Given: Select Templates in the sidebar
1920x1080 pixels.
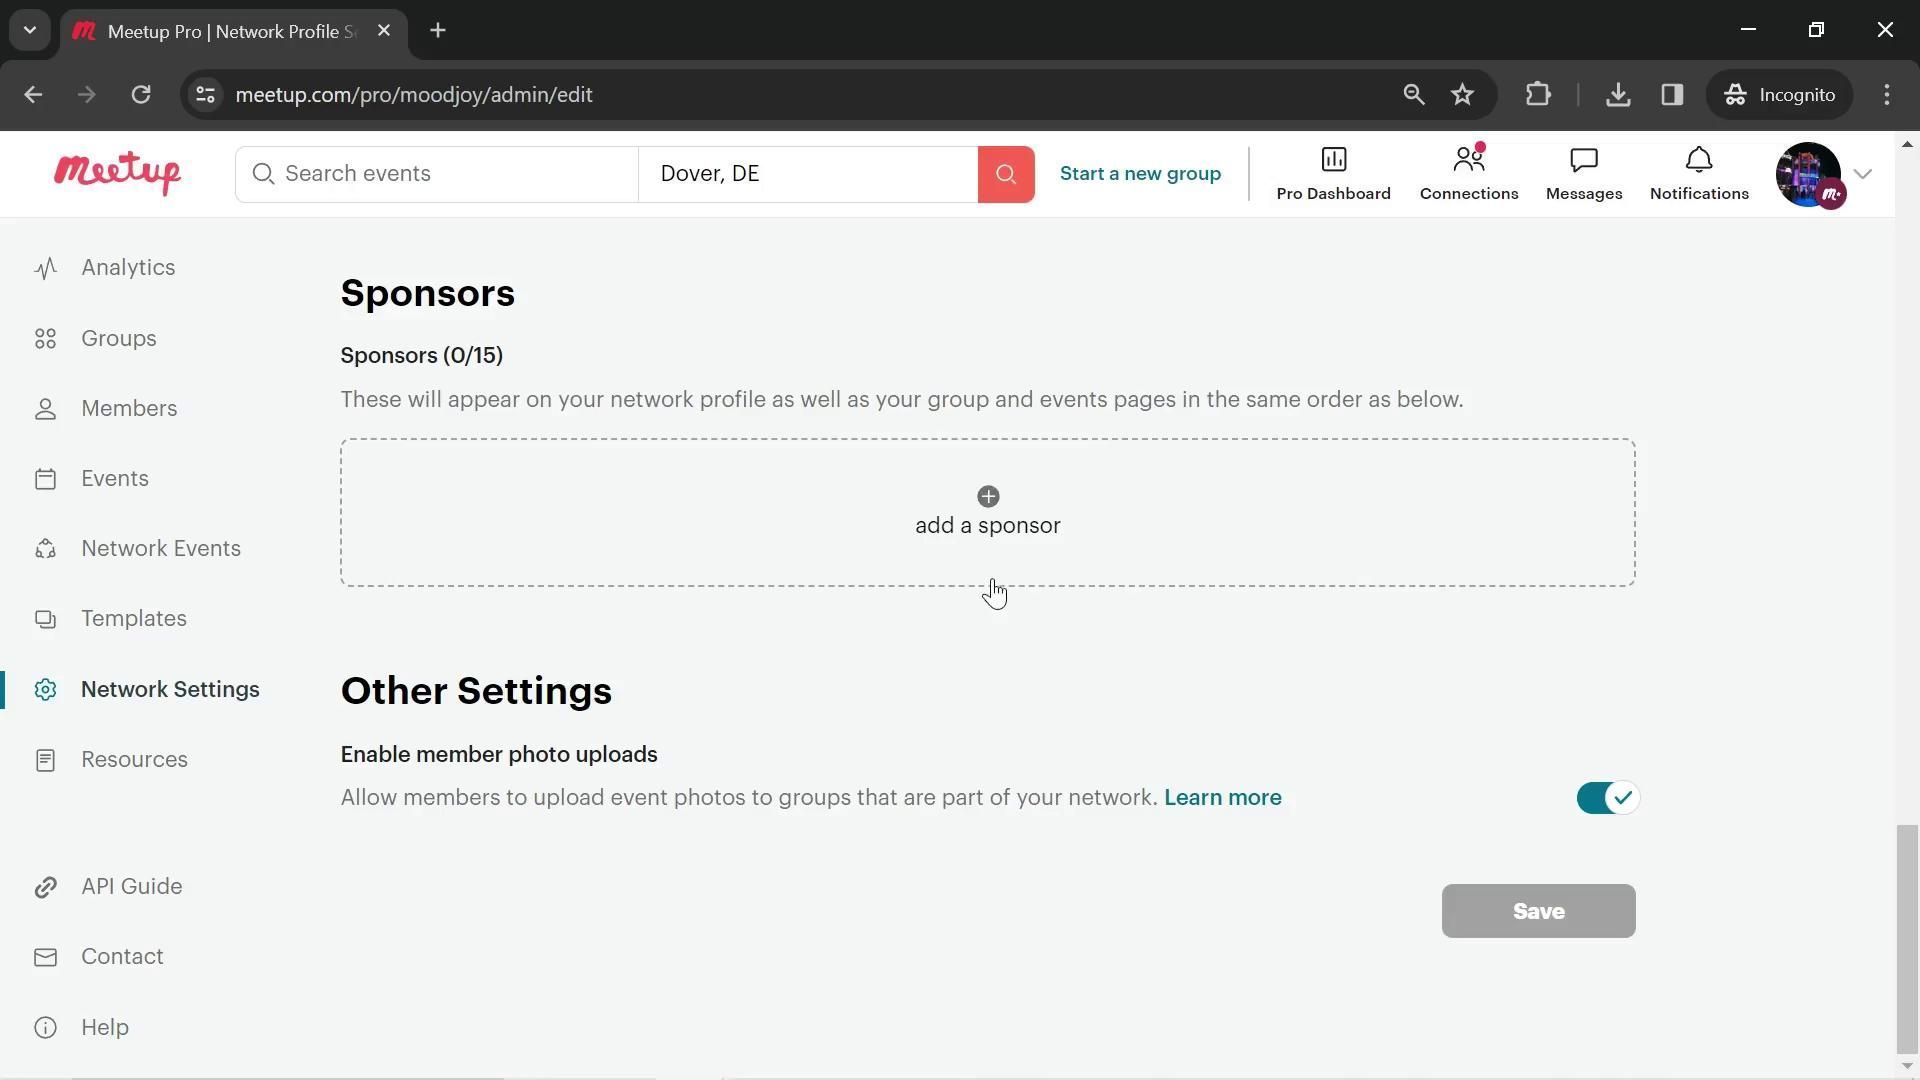Looking at the screenshot, I should click(x=134, y=618).
